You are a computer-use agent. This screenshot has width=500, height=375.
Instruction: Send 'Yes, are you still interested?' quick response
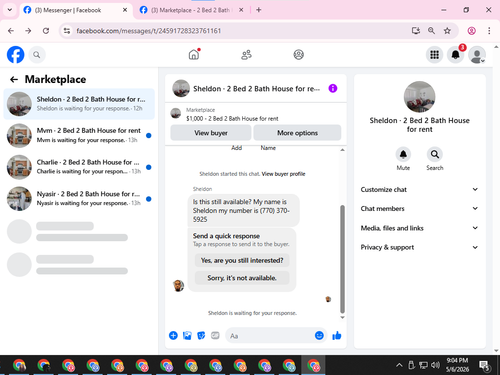[242, 260]
